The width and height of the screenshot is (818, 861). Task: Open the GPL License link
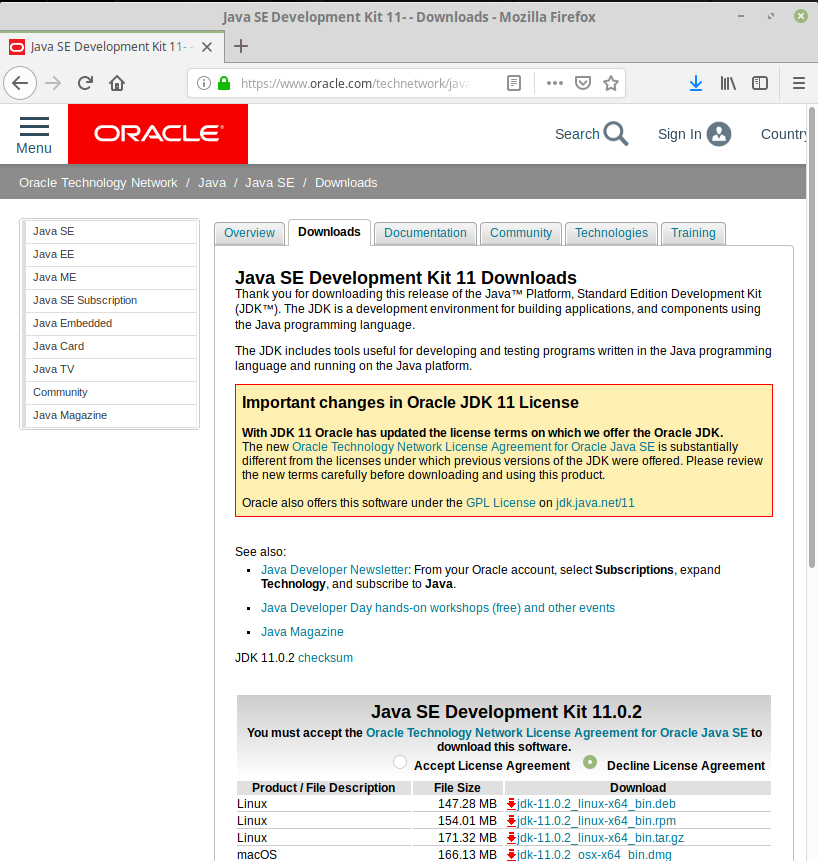[x=501, y=503]
